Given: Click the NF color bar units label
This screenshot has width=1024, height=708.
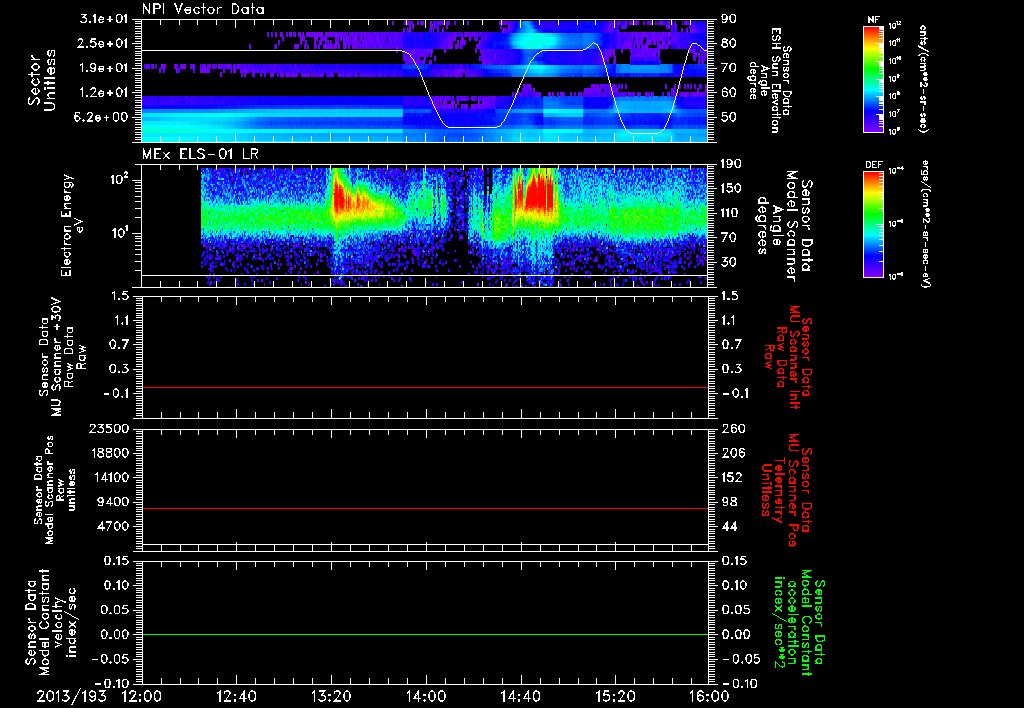Looking at the screenshot, I should pos(923,78).
